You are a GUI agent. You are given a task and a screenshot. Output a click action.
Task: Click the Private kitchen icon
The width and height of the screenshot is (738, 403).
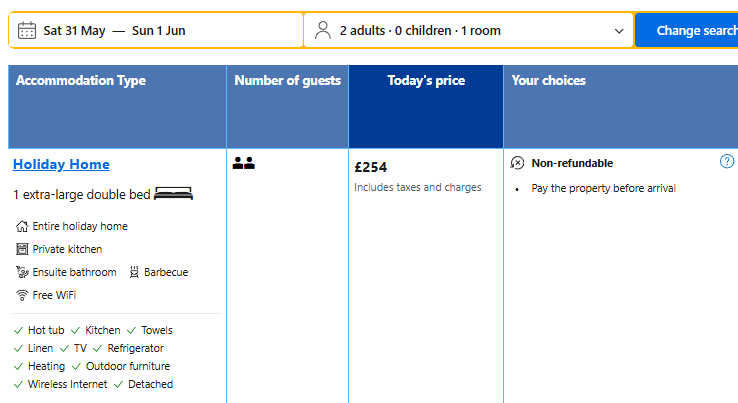(x=22, y=249)
